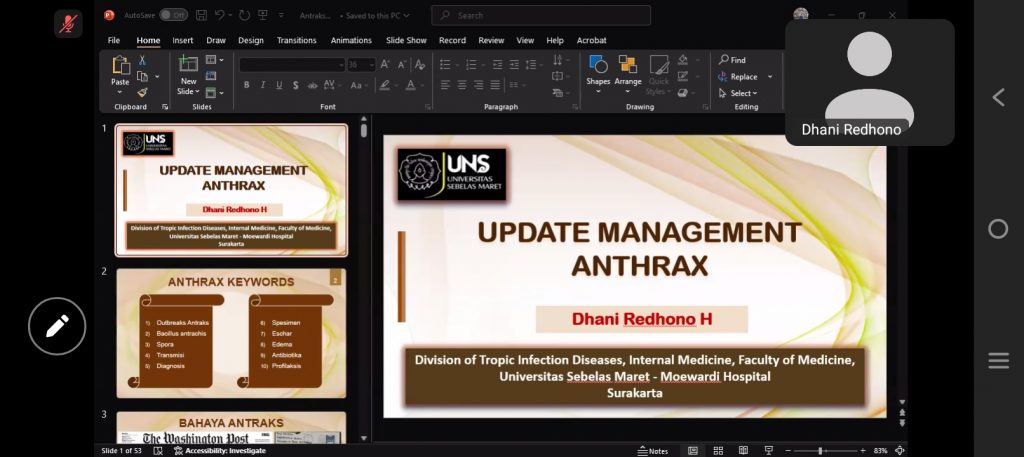The width and height of the screenshot is (1024, 457).
Task: Click the Undo arrow
Action: [219, 15]
